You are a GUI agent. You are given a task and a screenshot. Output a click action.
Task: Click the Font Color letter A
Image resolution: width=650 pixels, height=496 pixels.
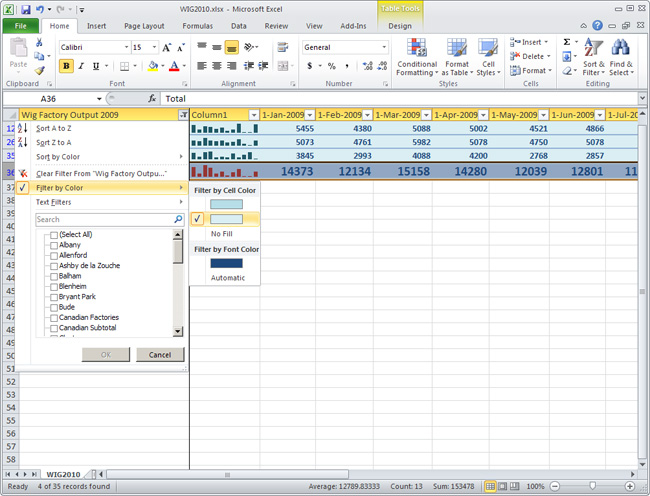coord(174,66)
